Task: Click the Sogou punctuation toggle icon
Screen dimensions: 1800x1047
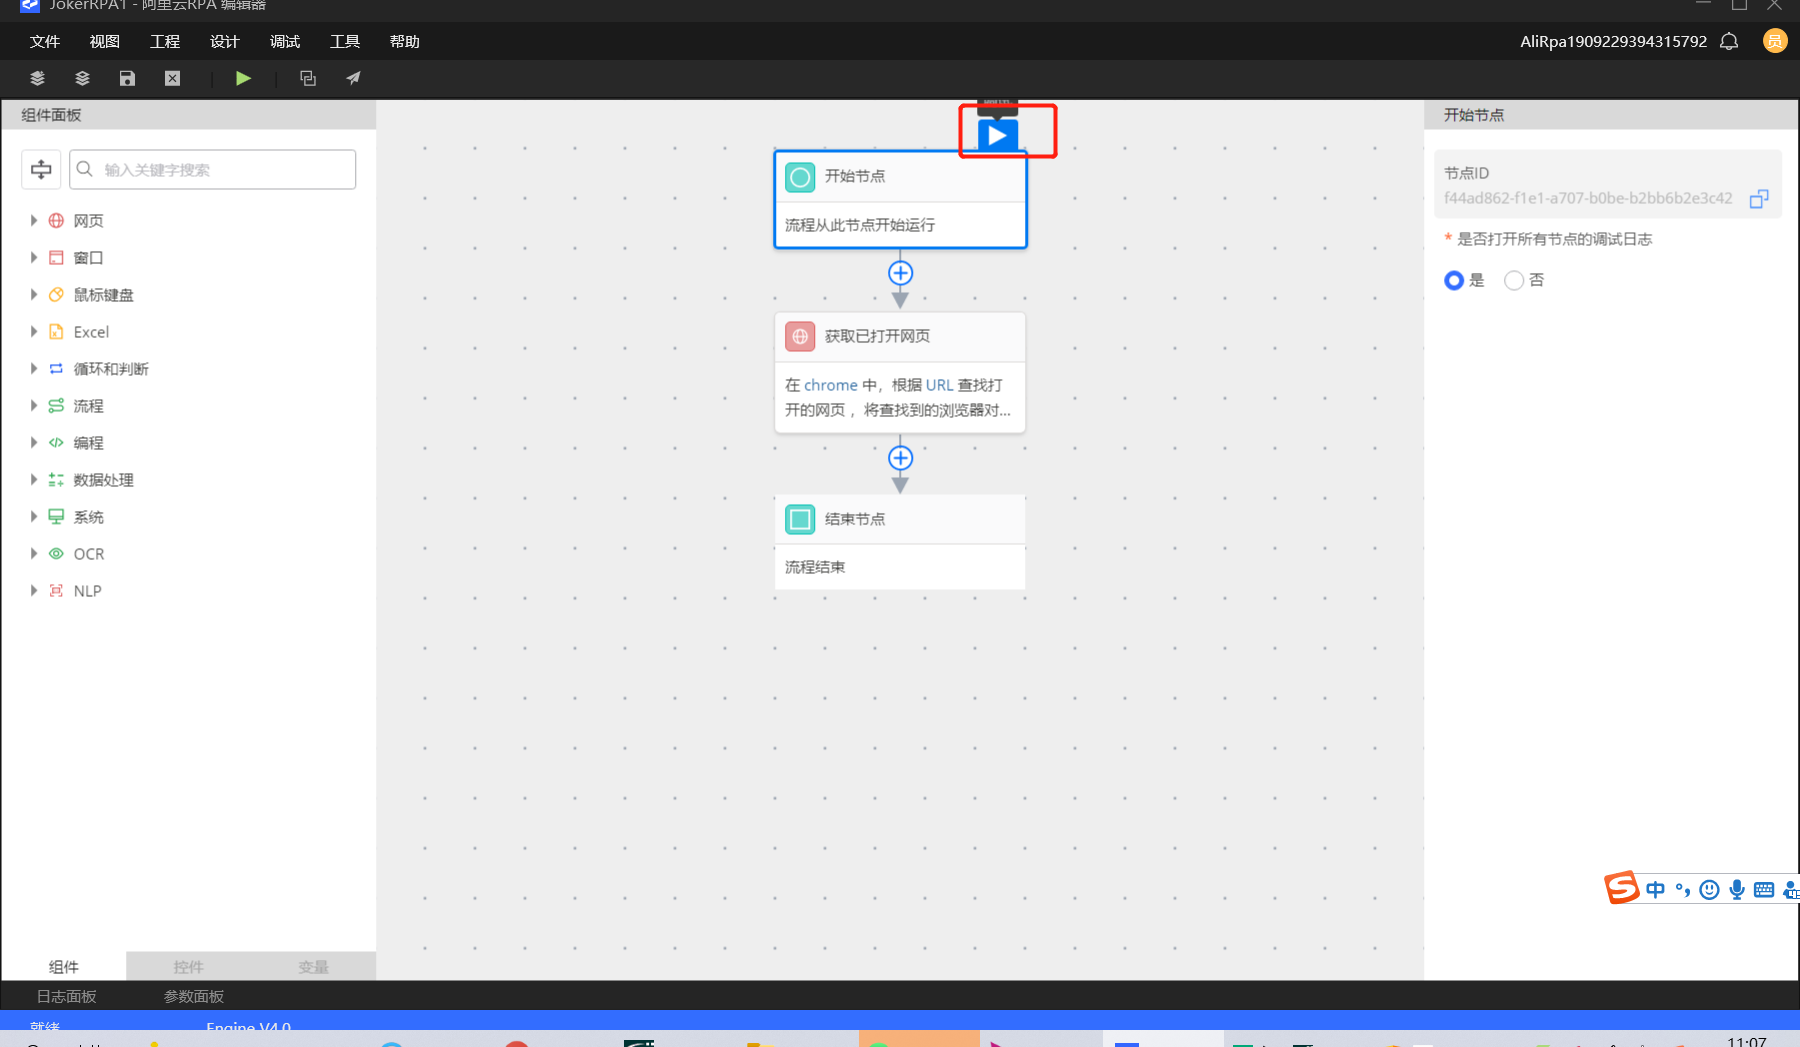Action: tap(1683, 889)
